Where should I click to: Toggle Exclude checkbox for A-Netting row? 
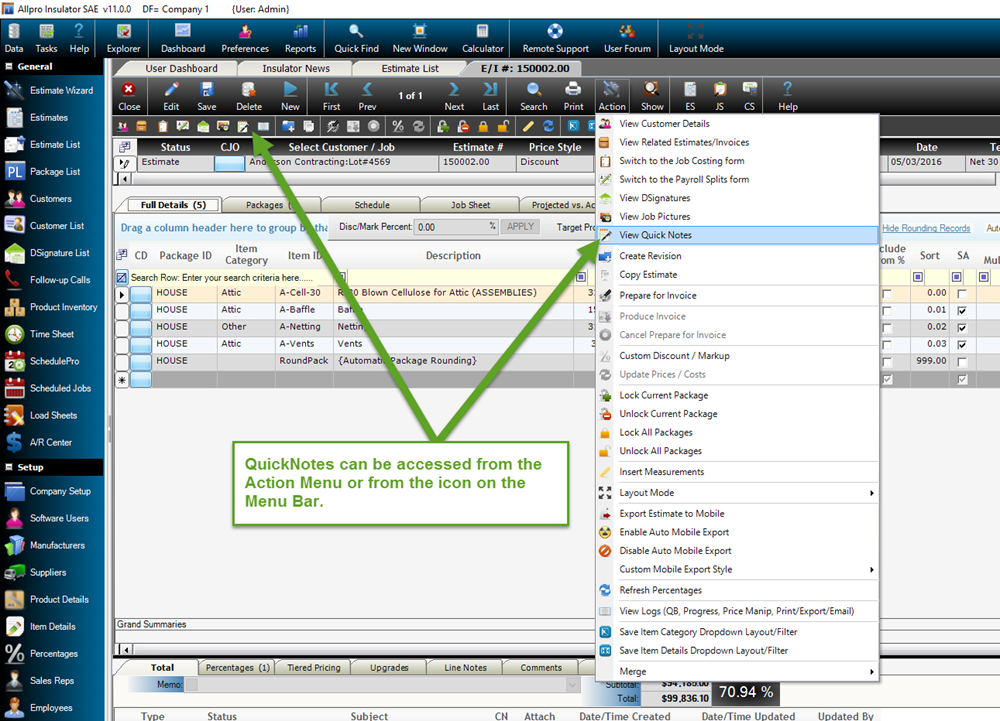click(x=886, y=328)
